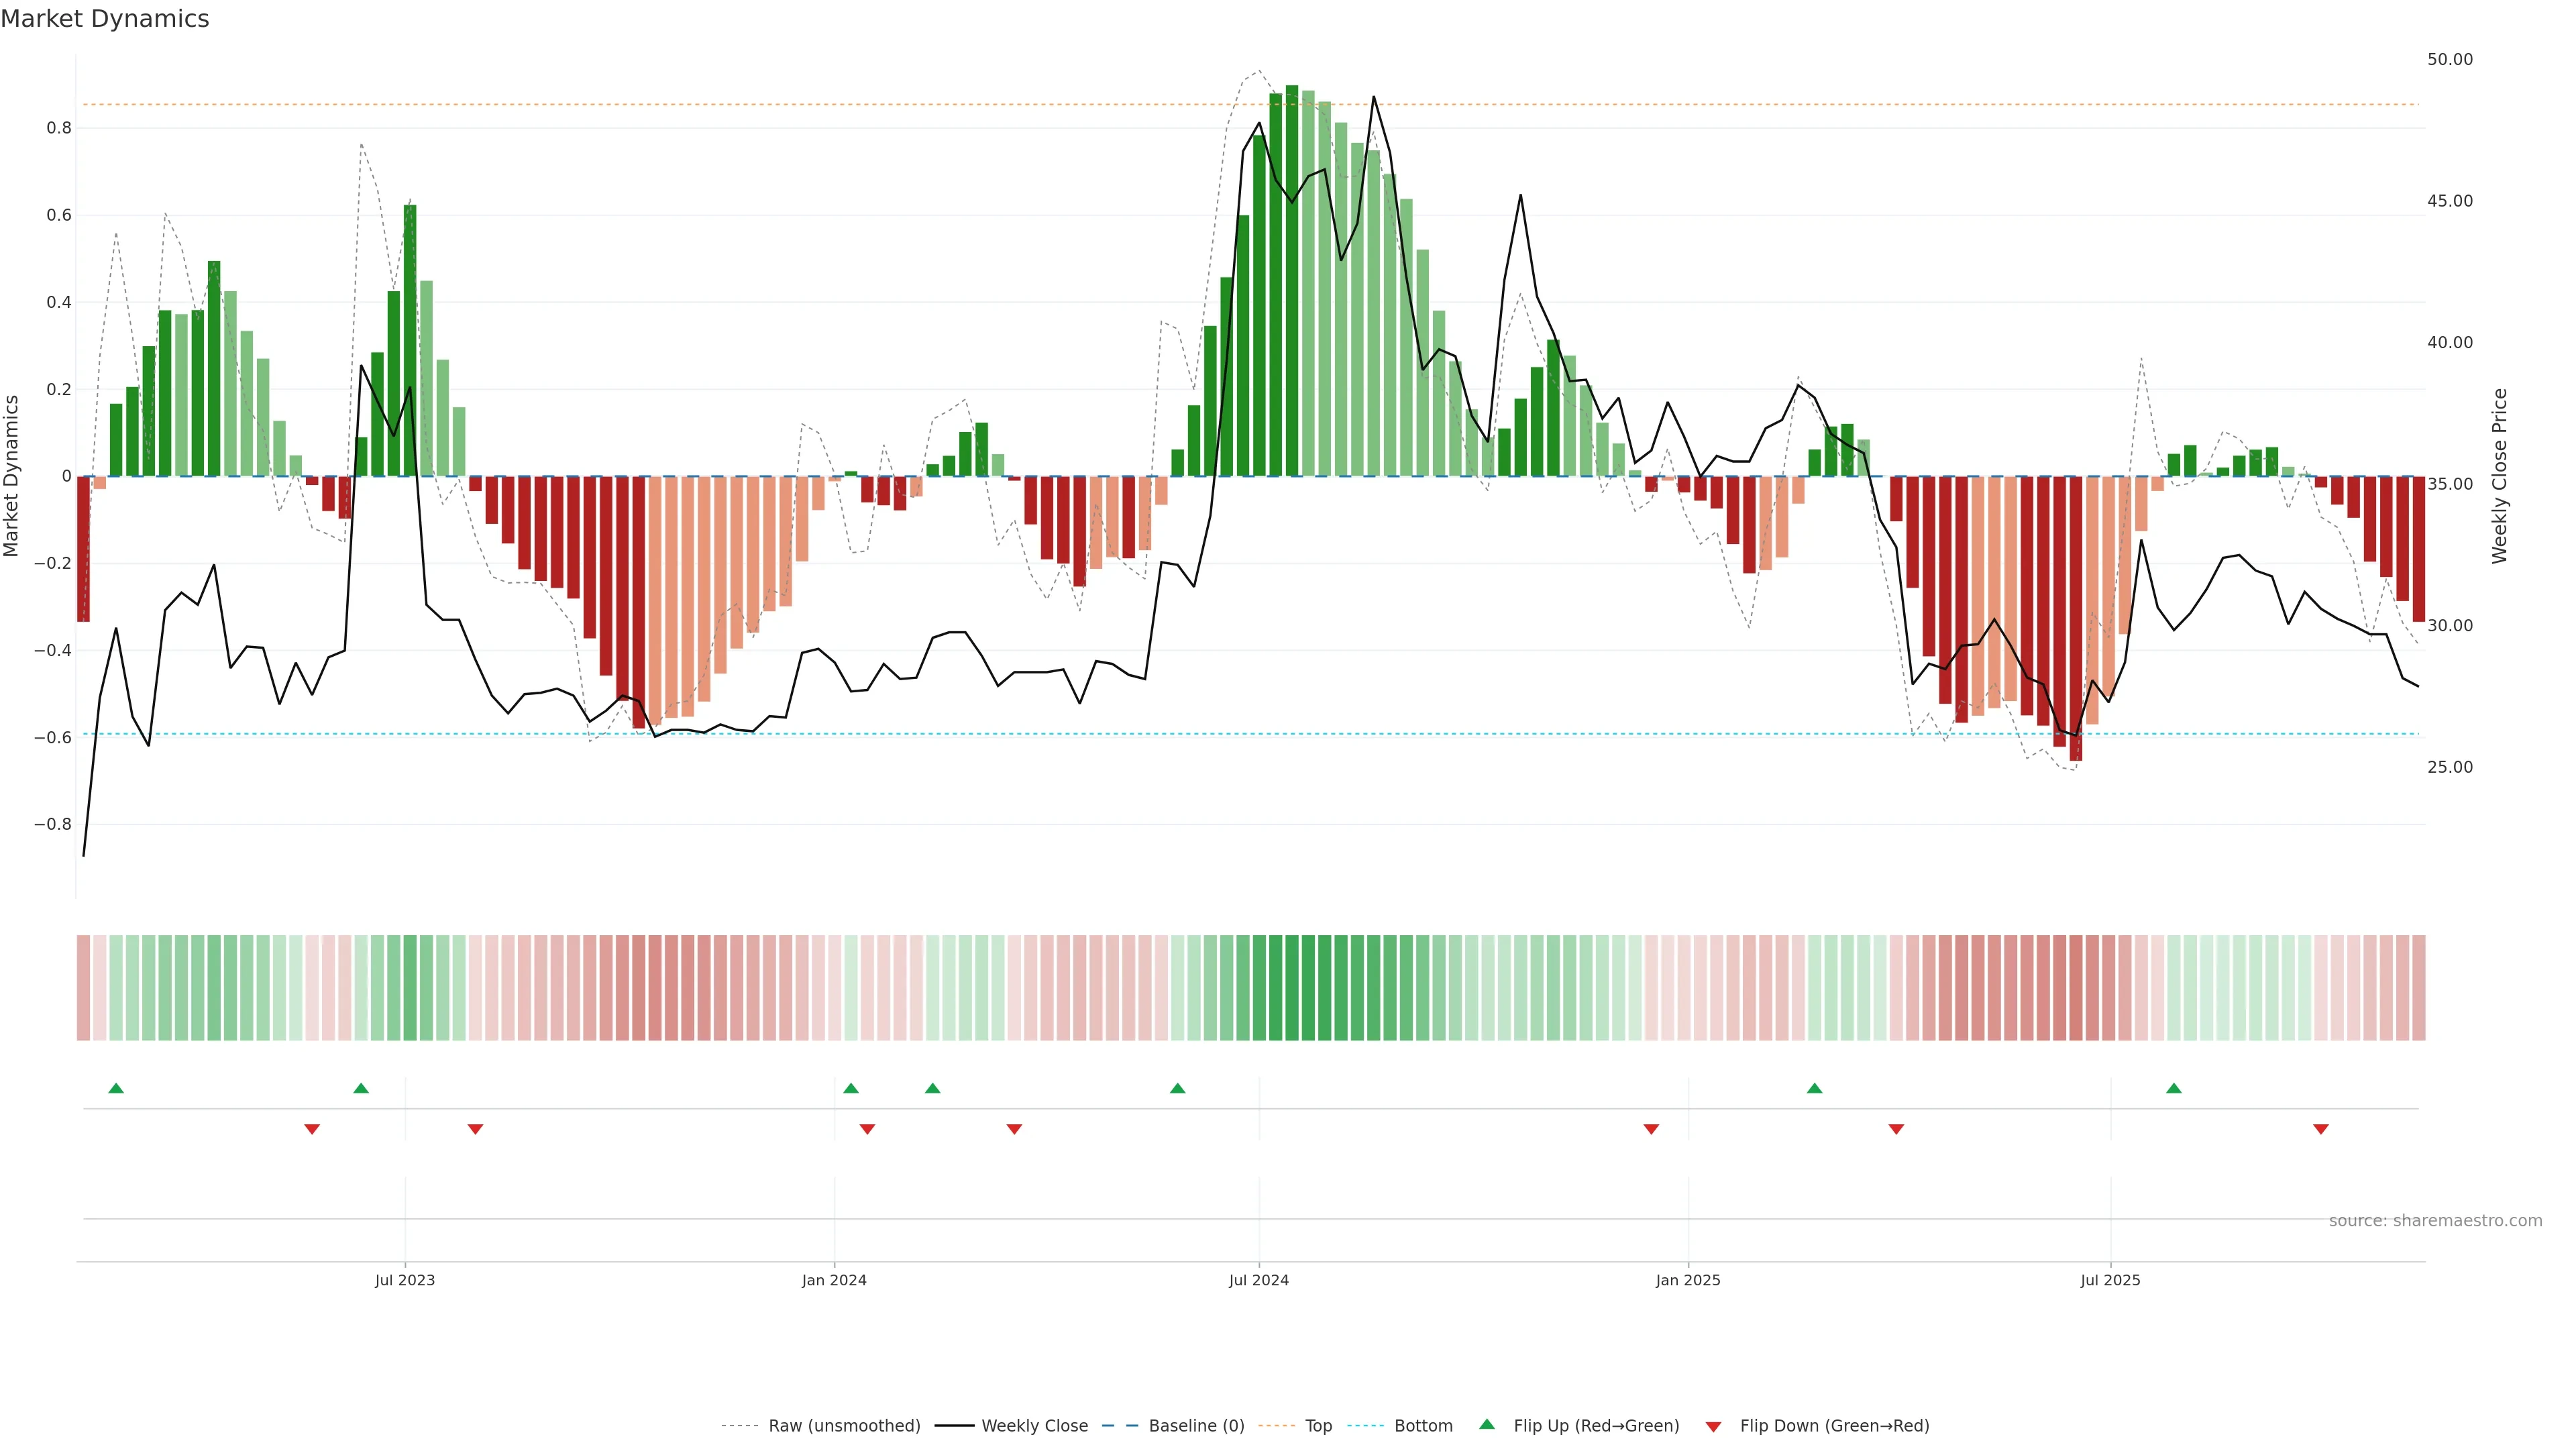Screen dimensions: 2576x1449
Task: Click the rightmost red flip-down triangle marker
Action: tap(2321, 1129)
